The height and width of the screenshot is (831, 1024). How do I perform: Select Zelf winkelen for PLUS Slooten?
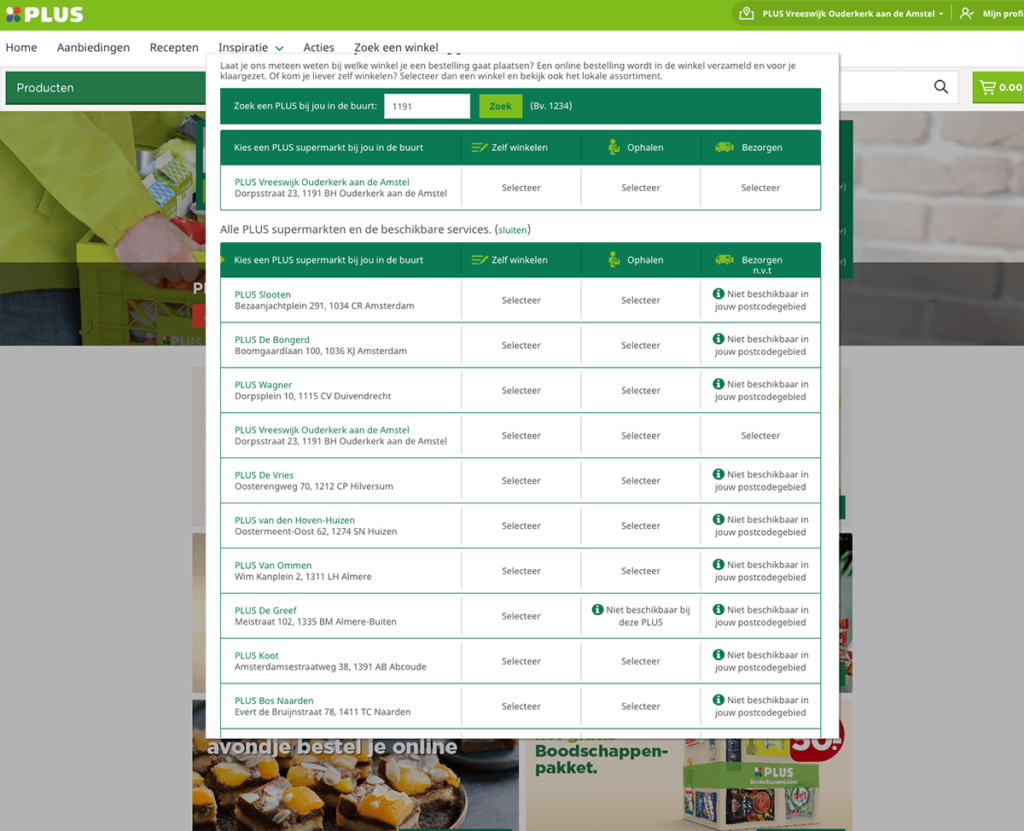(x=521, y=301)
